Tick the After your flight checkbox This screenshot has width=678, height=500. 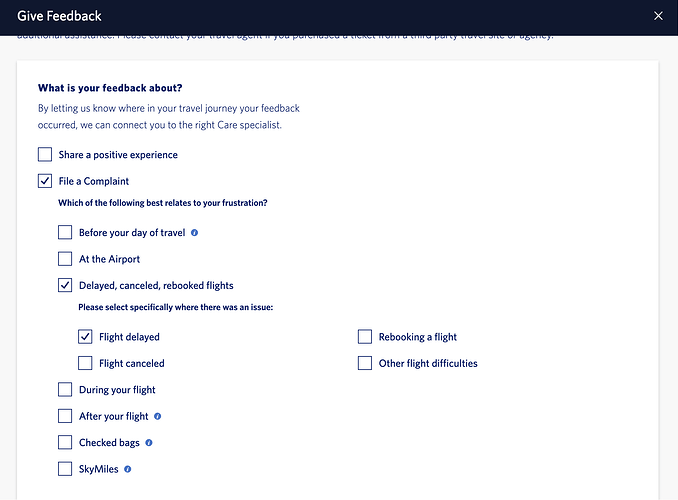tap(65, 416)
